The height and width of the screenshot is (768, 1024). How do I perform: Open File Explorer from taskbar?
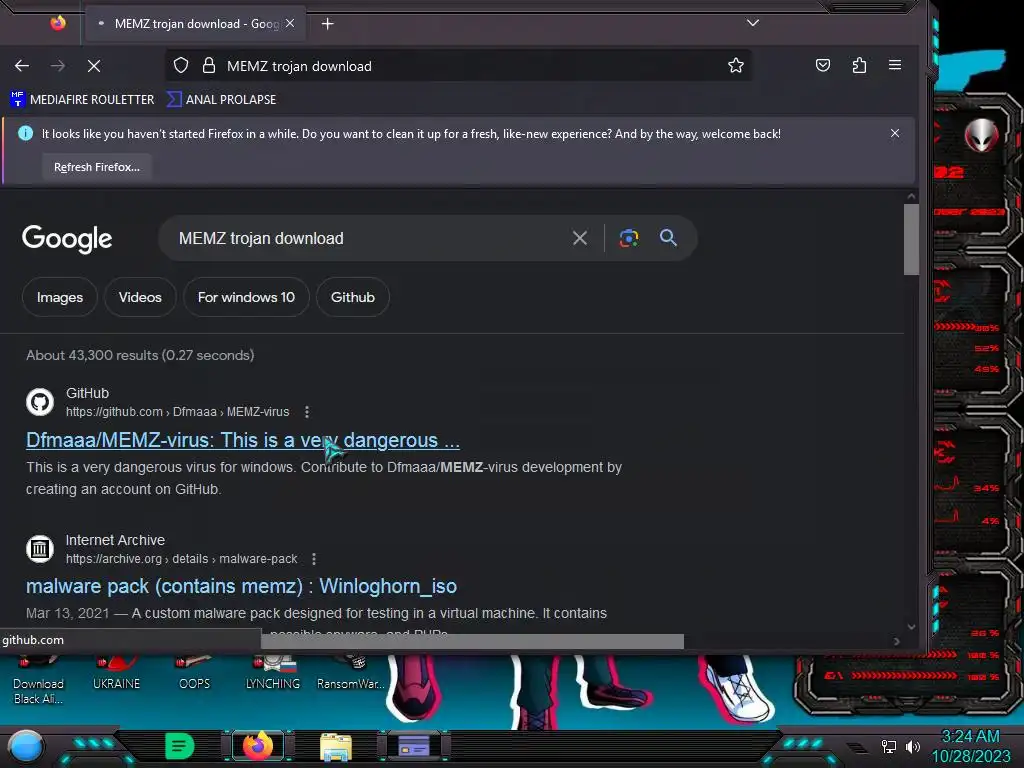click(x=336, y=747)
